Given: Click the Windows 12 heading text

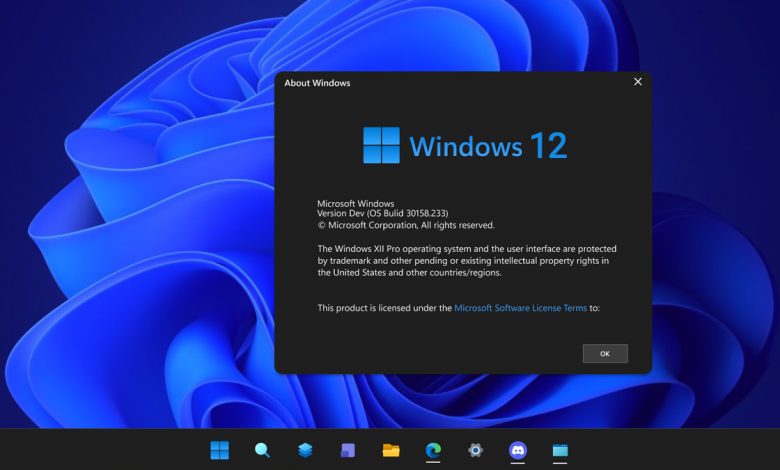Looking at the screenshot, I should 488,146.
